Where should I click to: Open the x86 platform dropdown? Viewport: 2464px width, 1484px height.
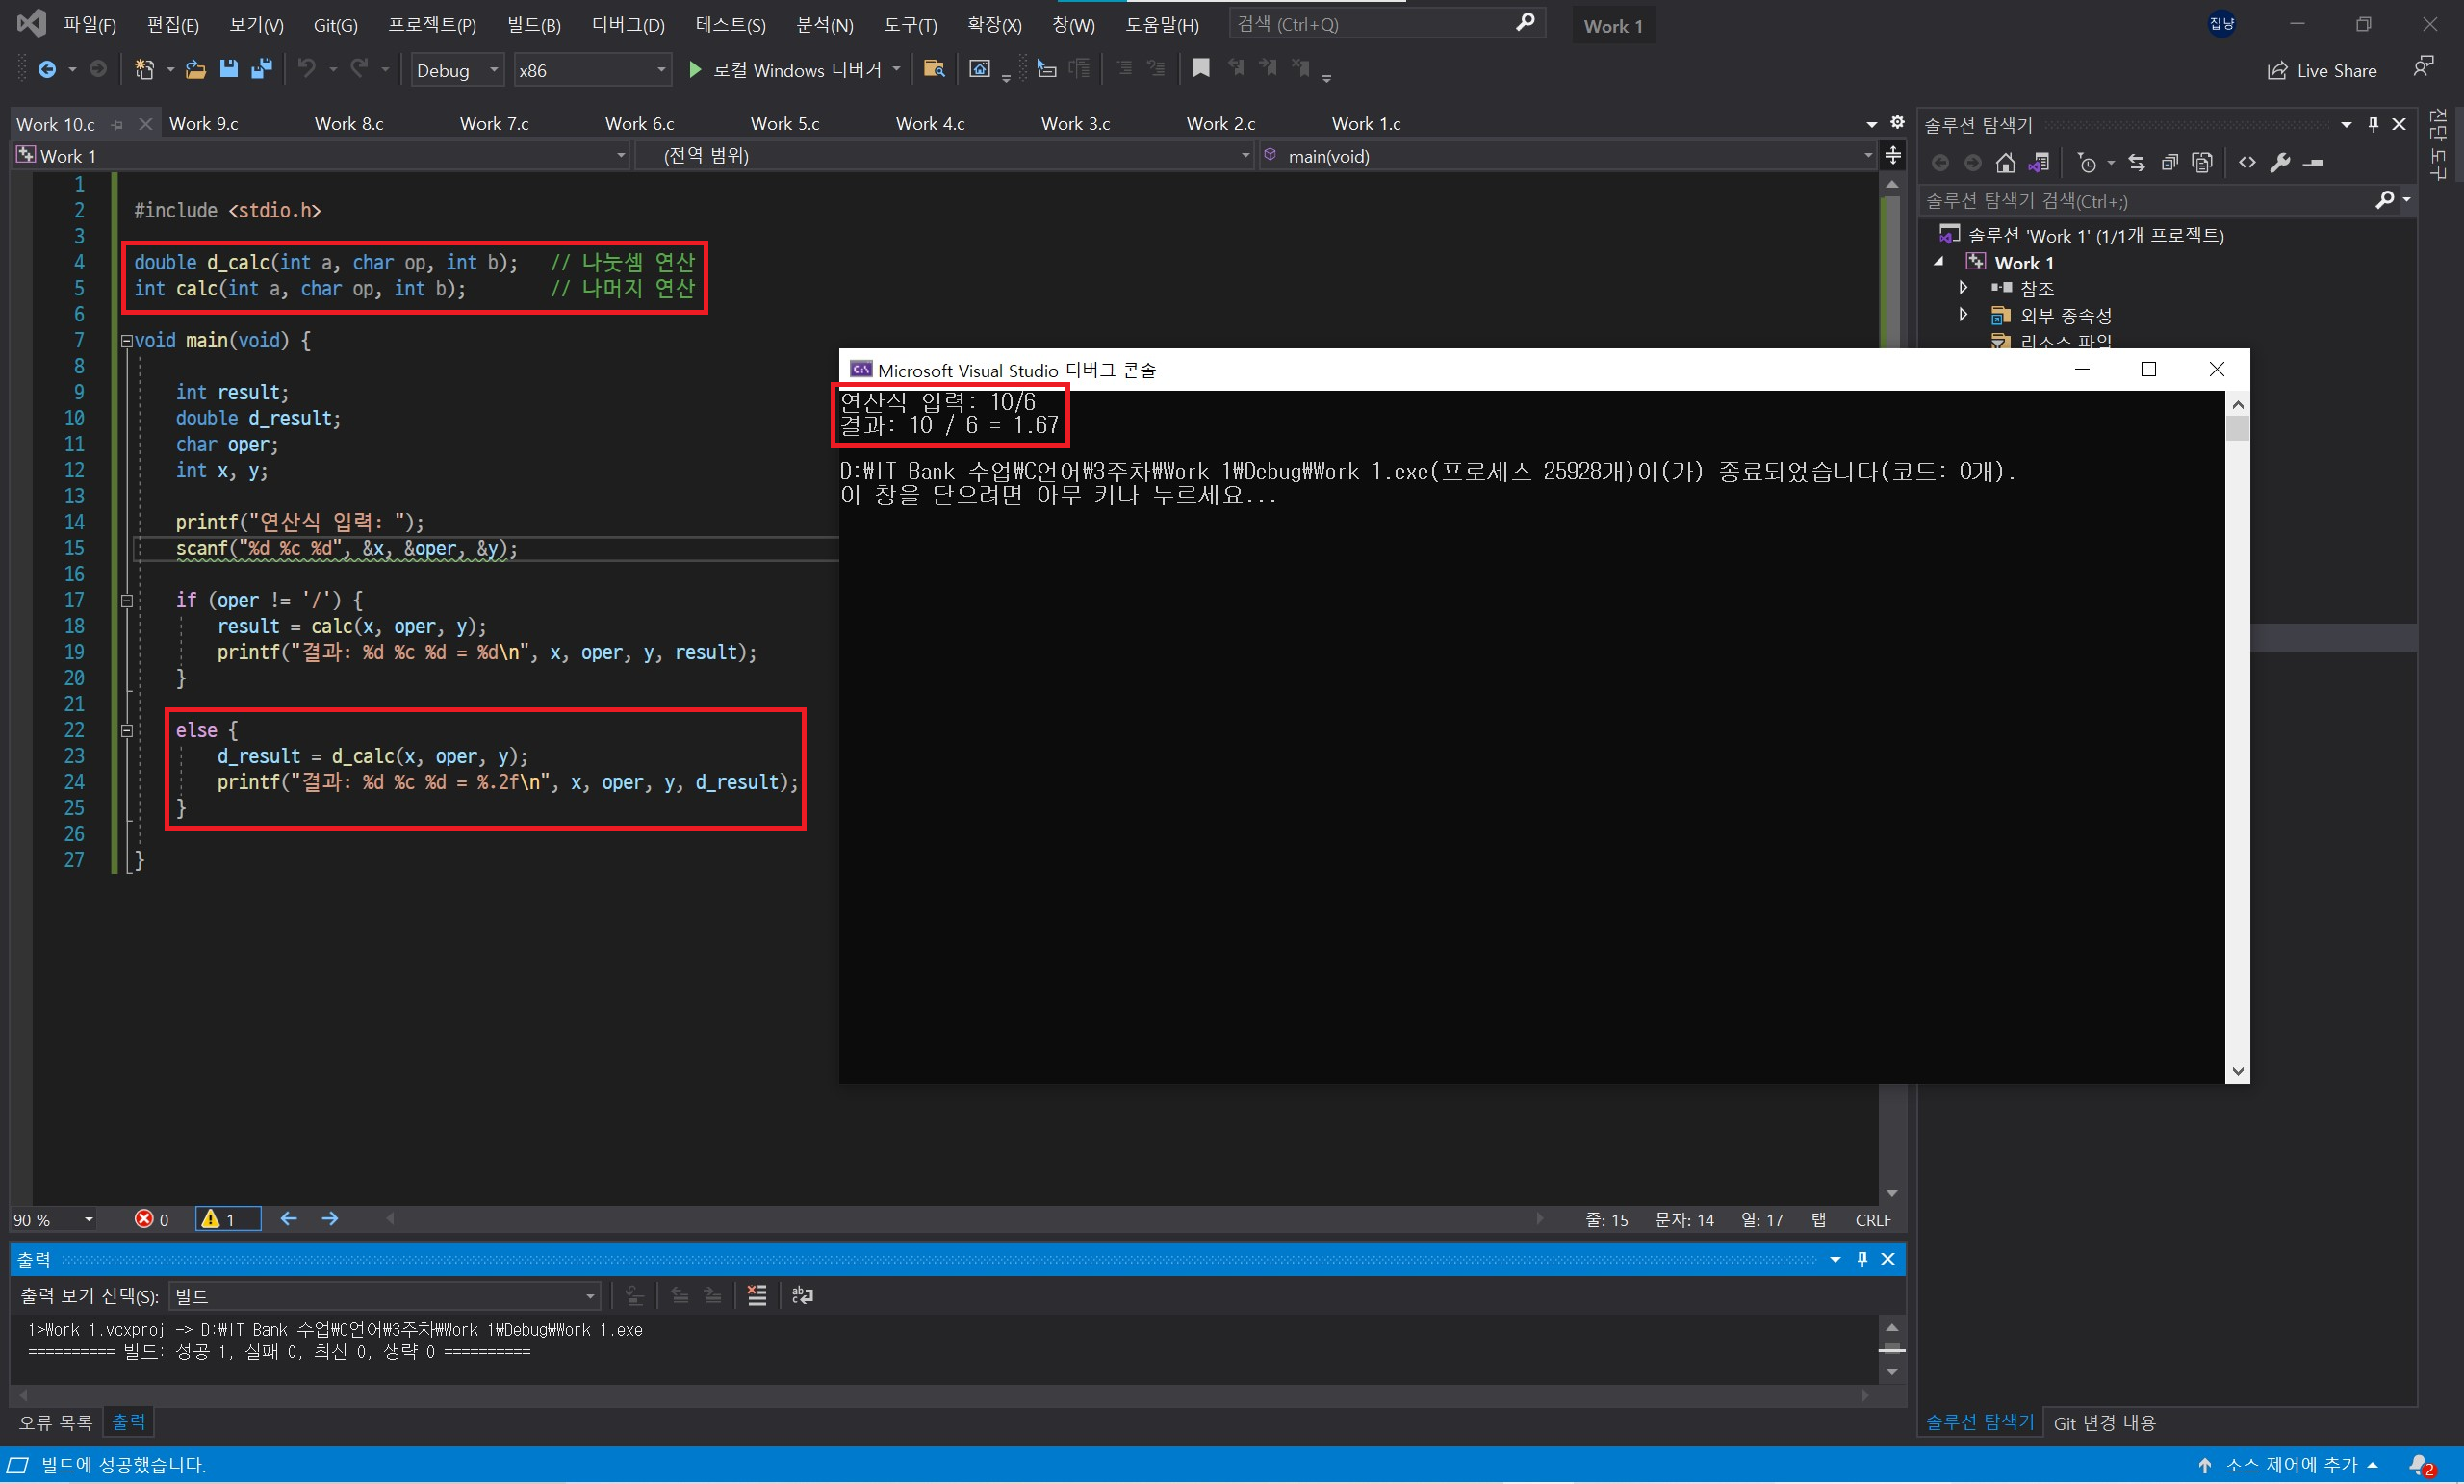[592, 70]
